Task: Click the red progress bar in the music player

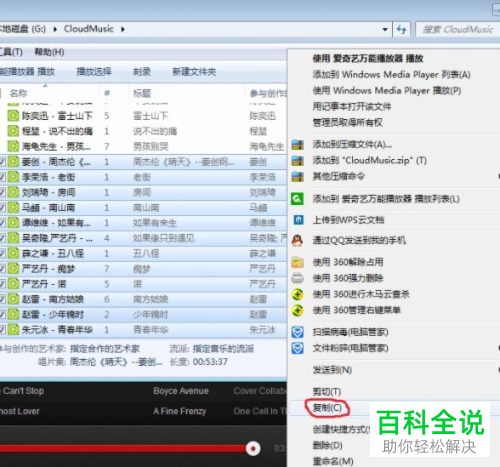Action: pyautogui.click(x=123, y=449)
